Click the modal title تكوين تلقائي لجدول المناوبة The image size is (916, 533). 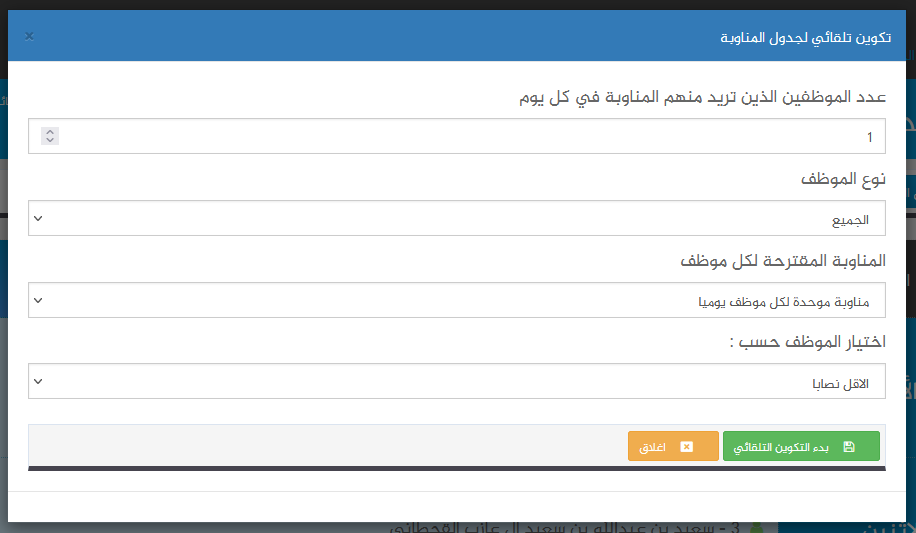coord(806,37)
